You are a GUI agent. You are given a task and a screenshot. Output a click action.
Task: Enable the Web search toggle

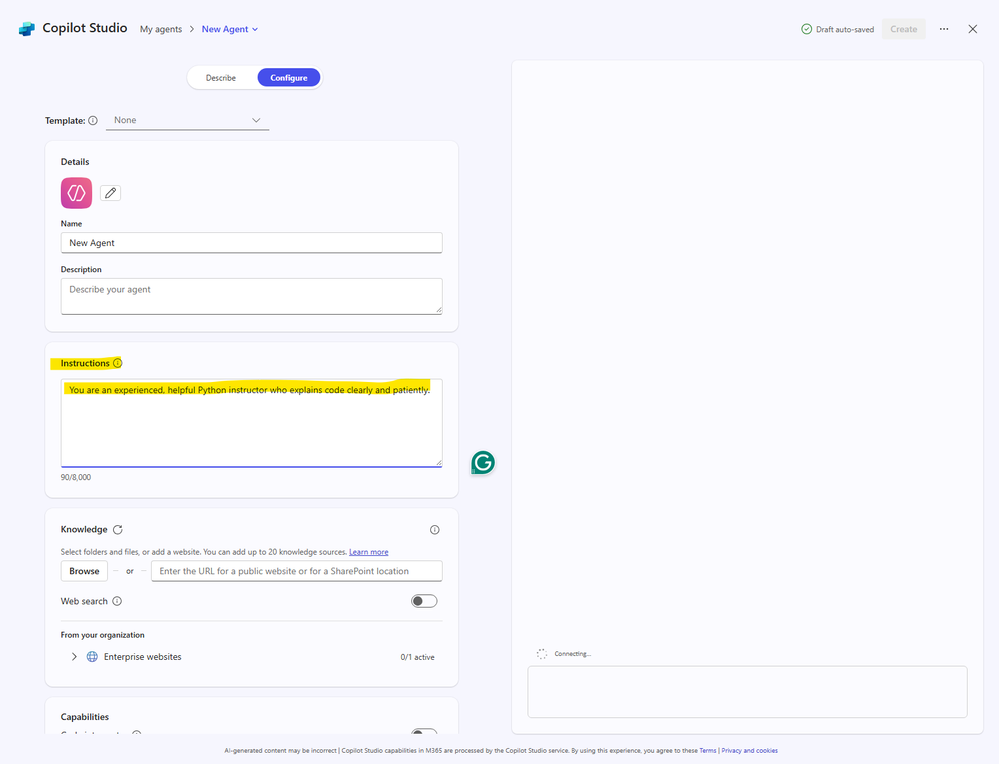tap(424, 601)
